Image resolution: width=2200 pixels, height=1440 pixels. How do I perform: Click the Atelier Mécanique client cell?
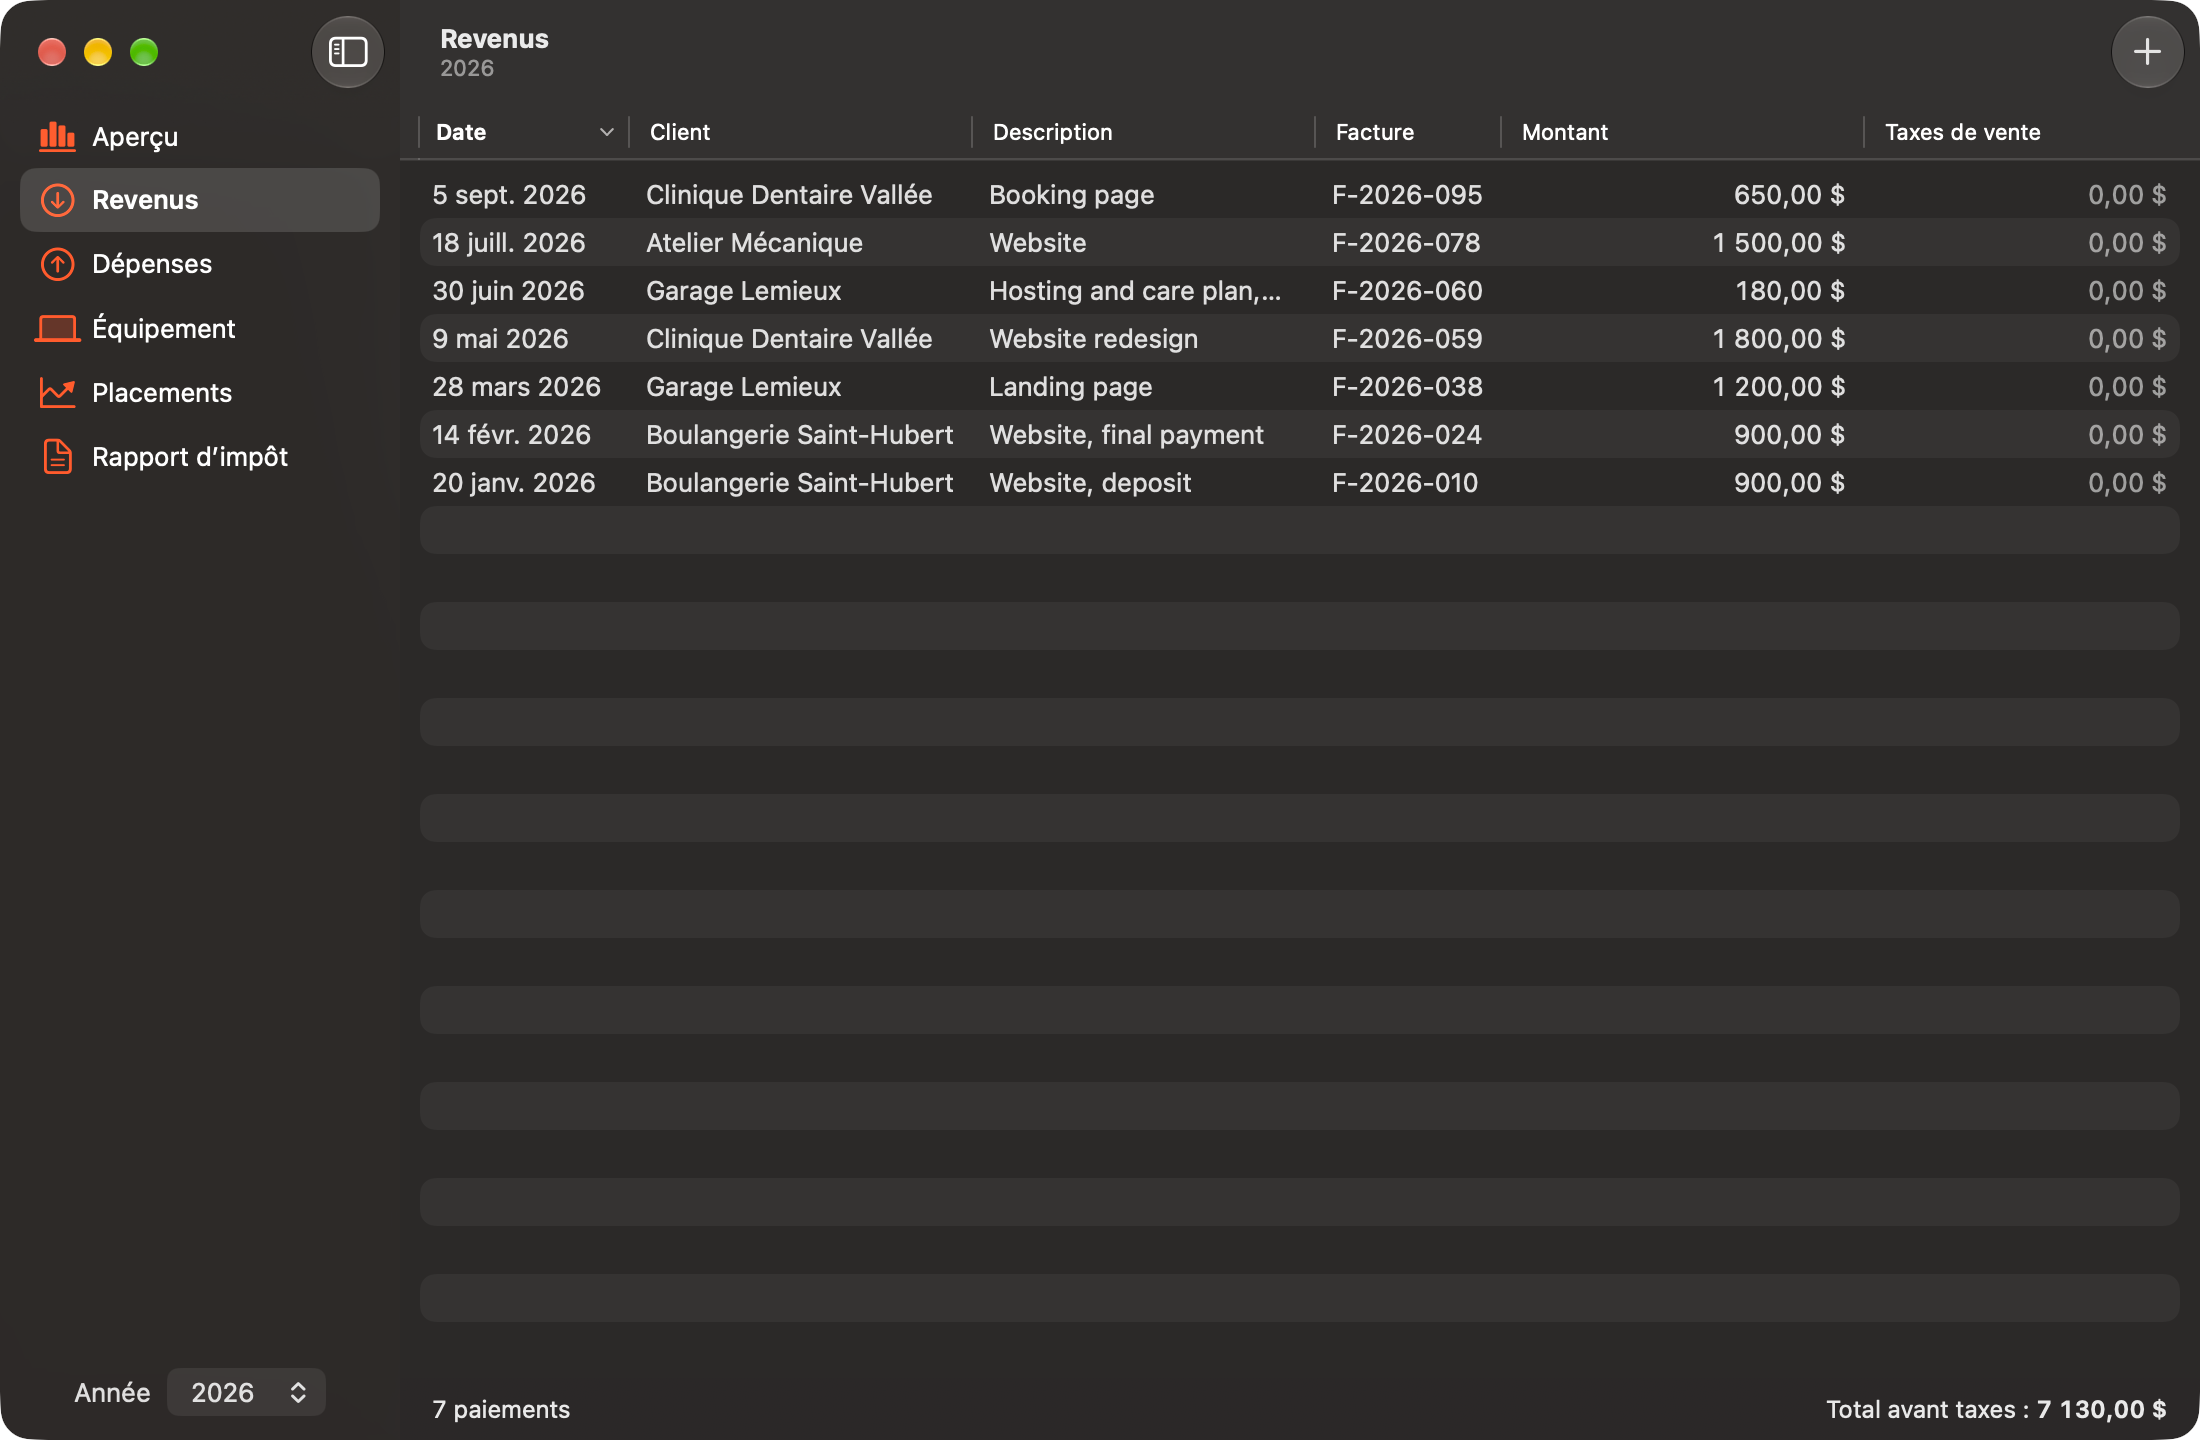(754, 243)
